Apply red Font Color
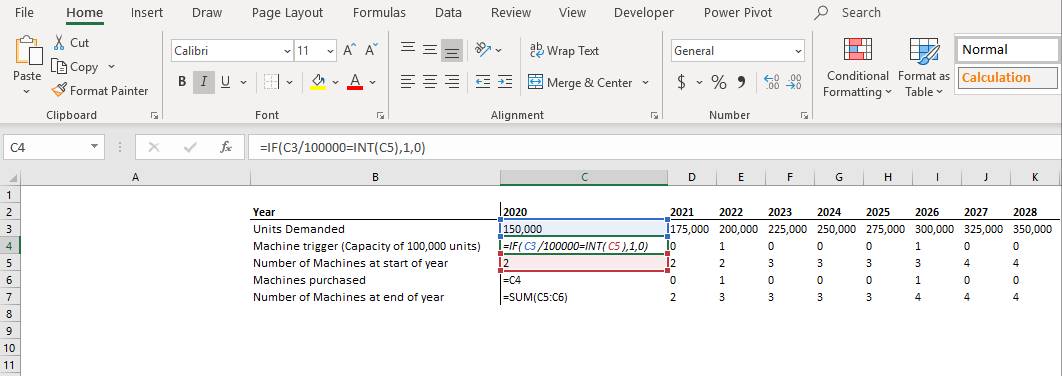This screenshot has height=376, width=1062. [355, 82]
